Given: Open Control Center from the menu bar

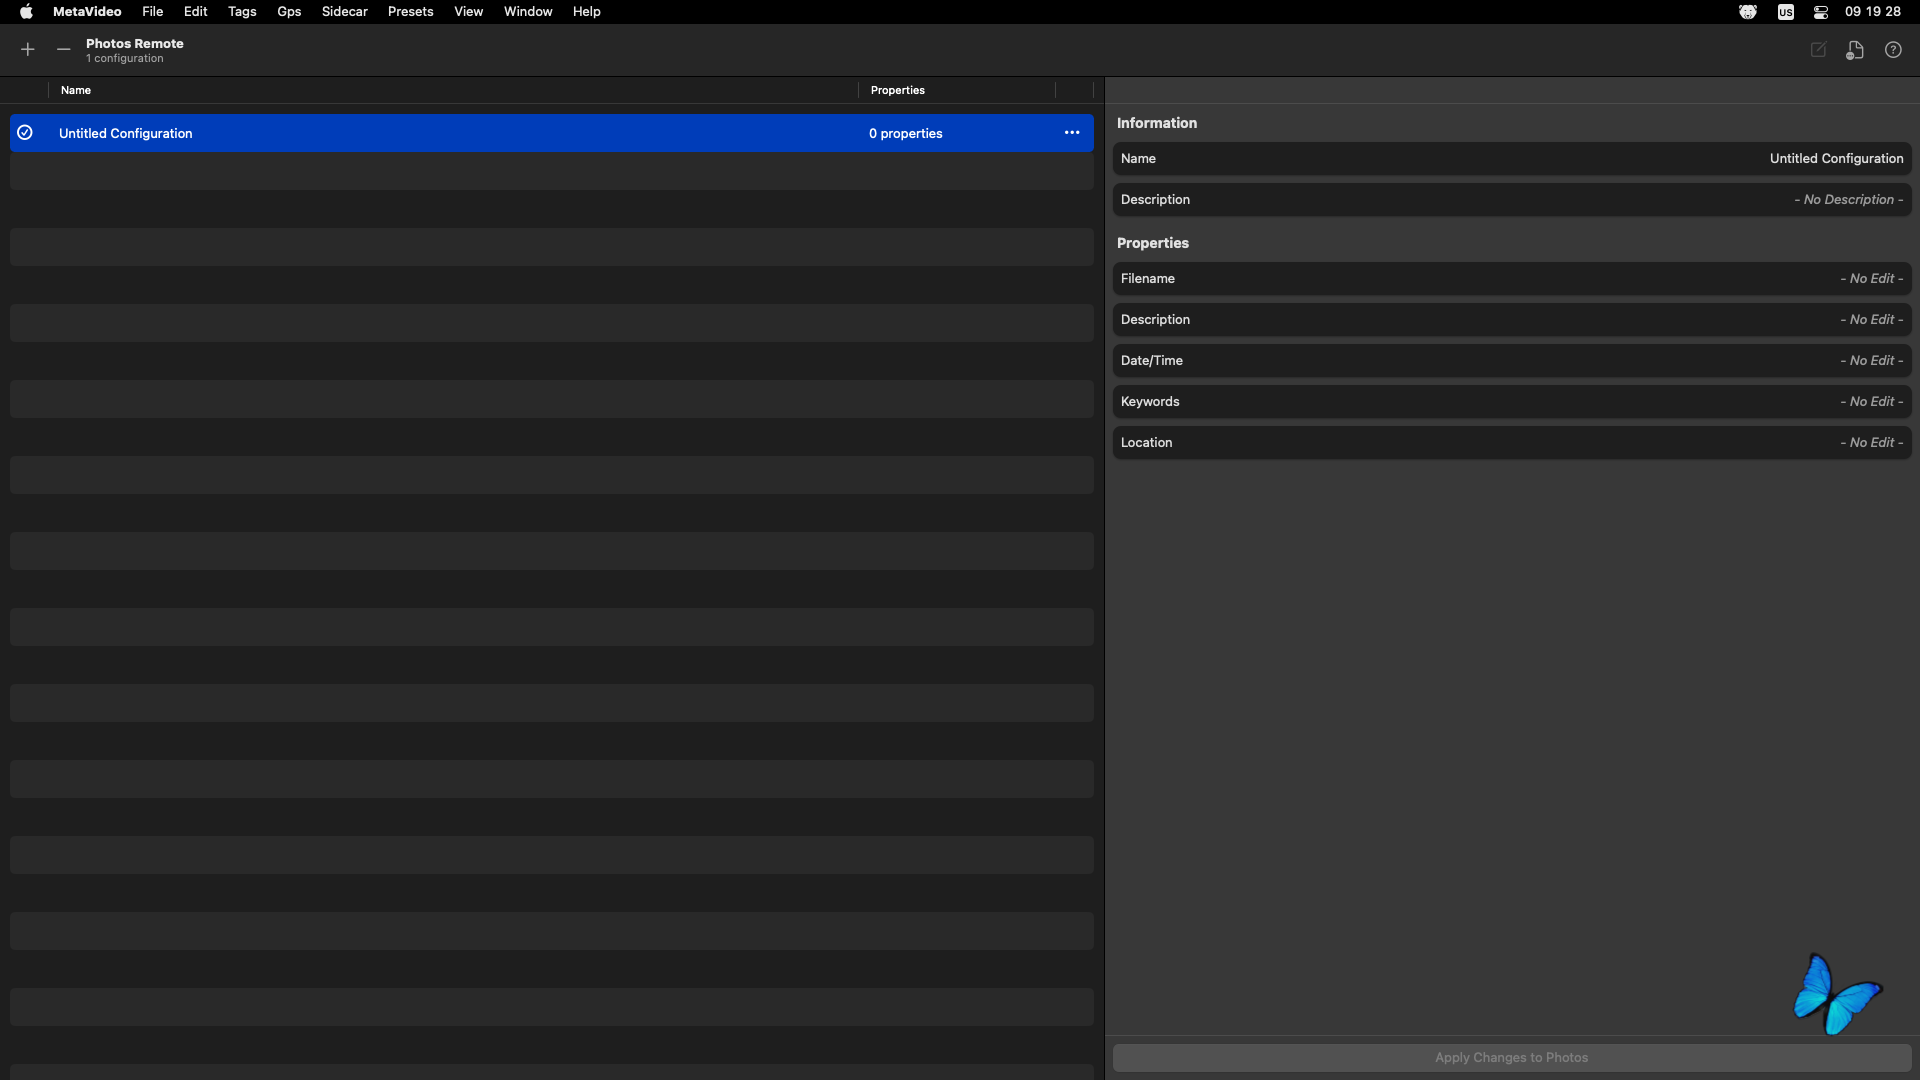Looking at the screenshot, I should click(1821, 12).
